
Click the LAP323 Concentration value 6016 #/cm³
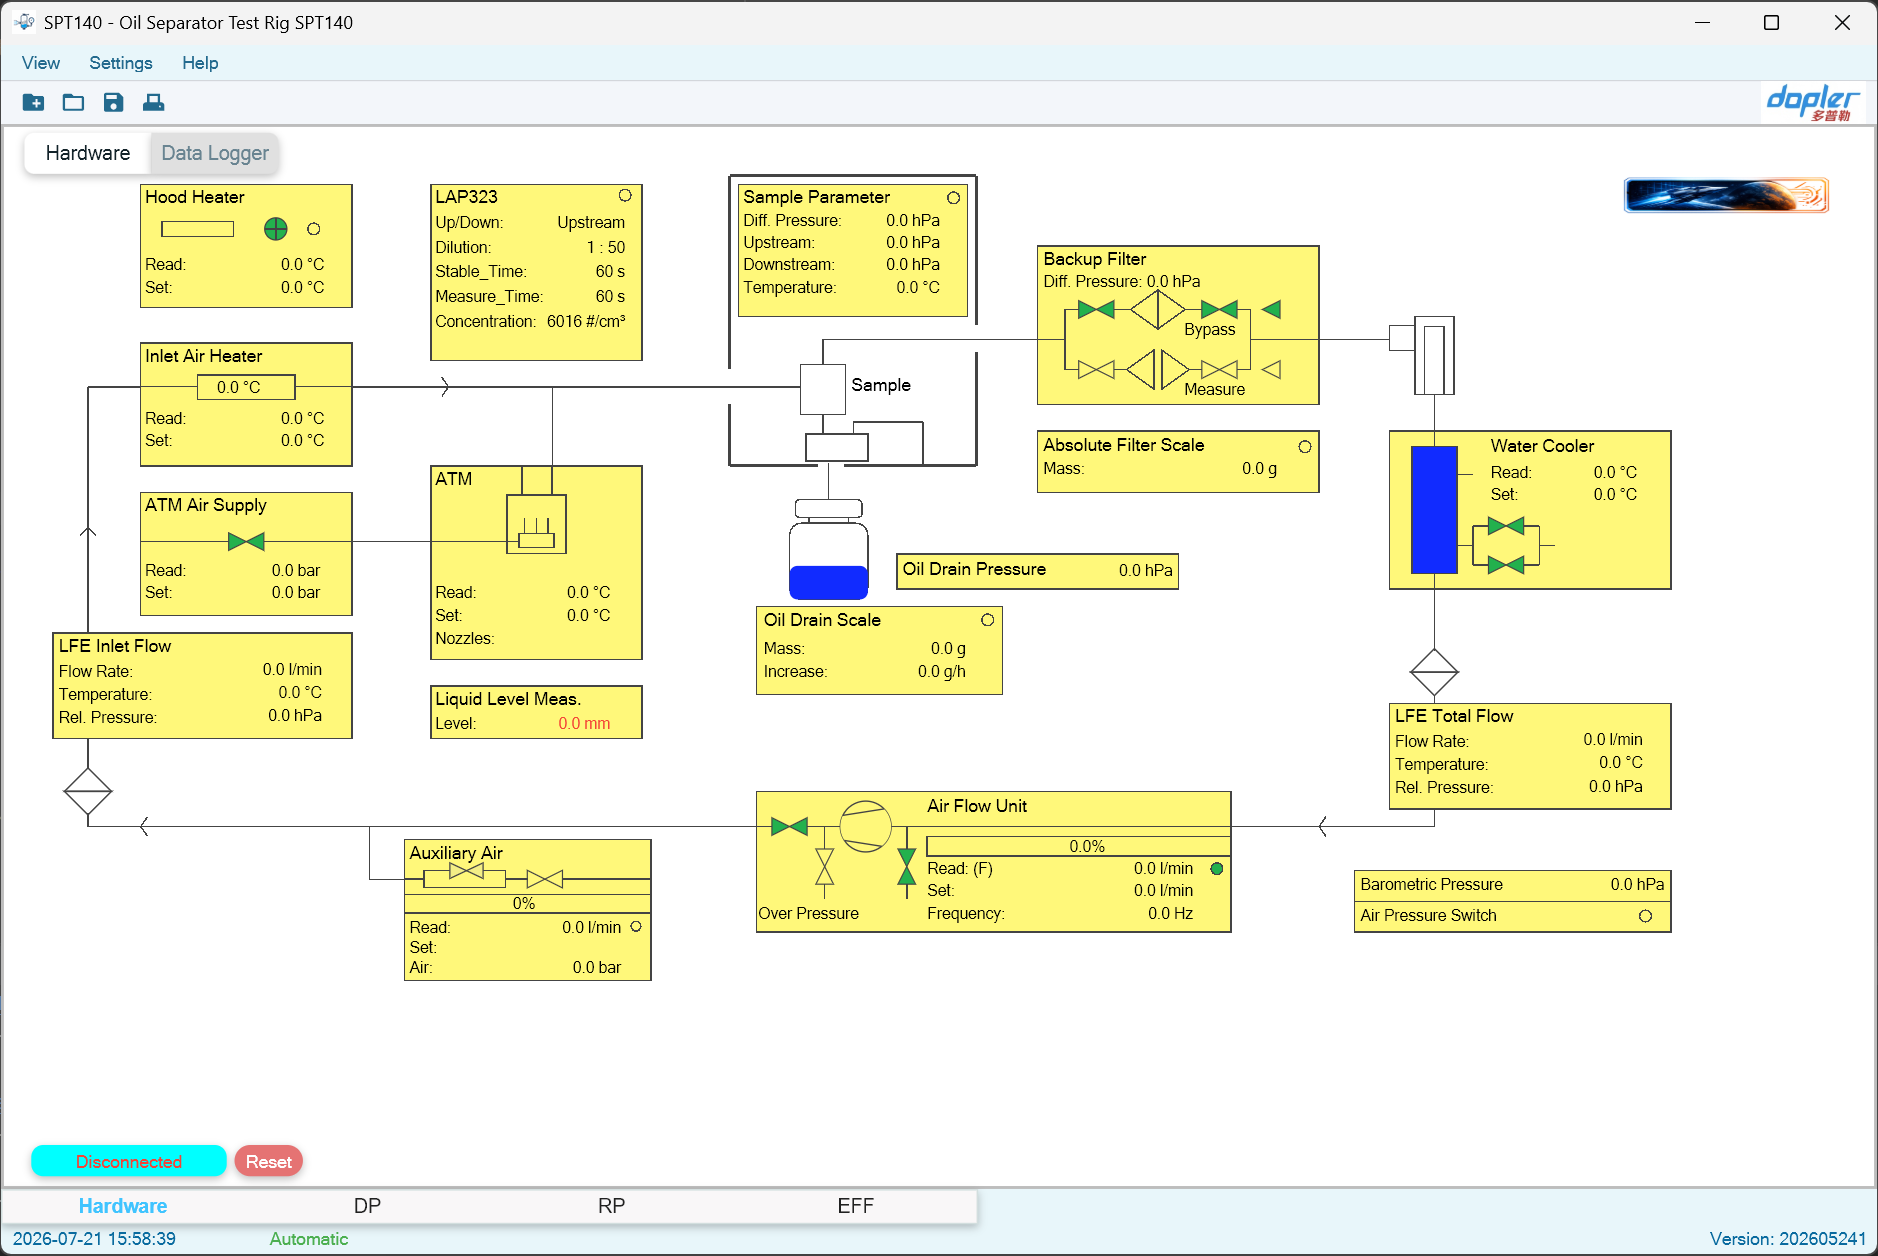point(586,321)
